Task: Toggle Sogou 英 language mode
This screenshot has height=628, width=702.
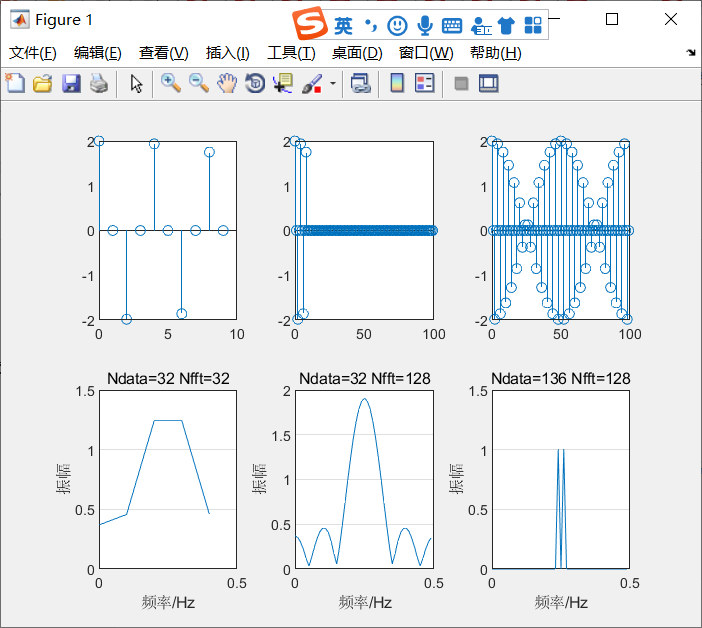Action: 343,26
